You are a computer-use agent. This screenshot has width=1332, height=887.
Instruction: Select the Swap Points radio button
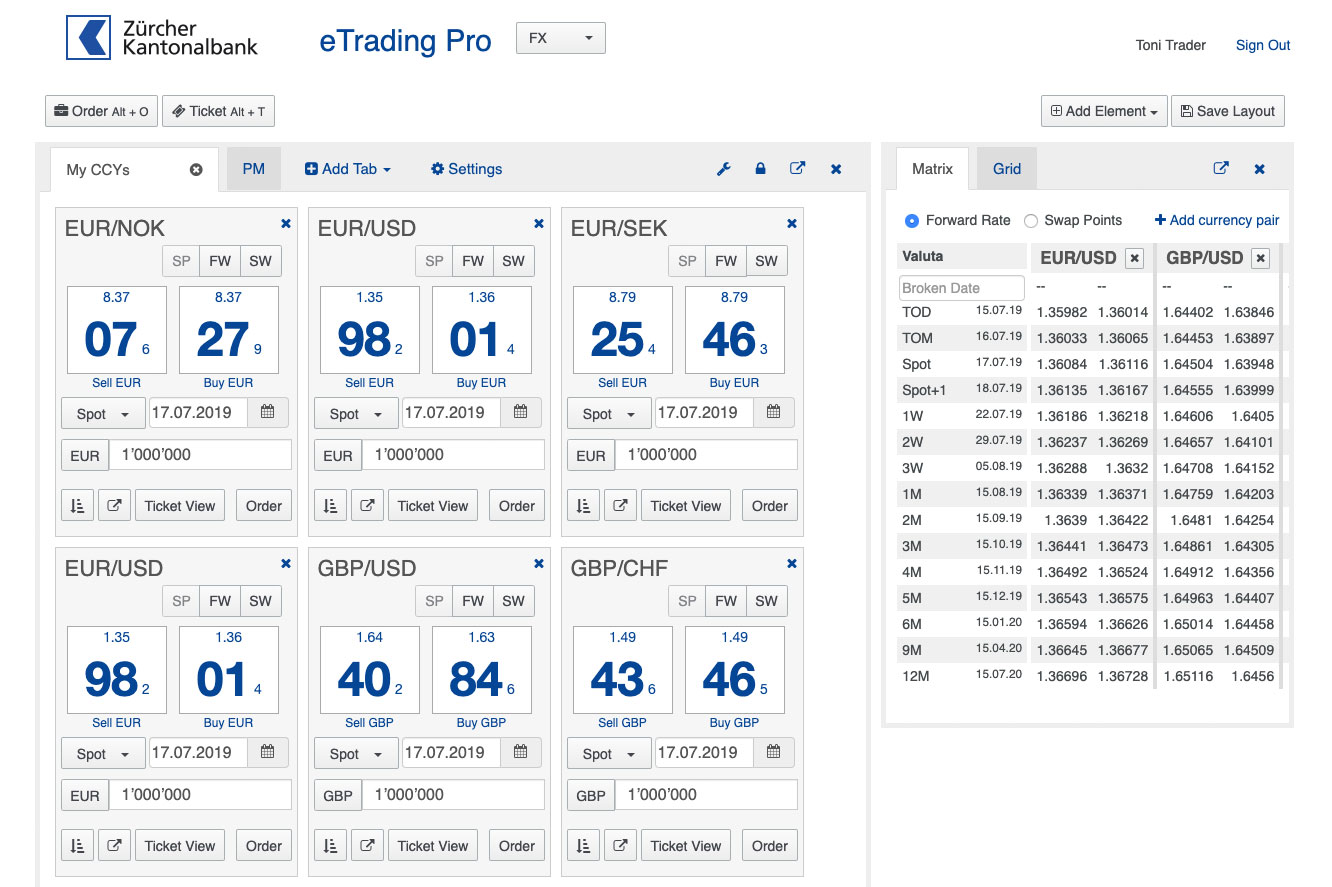(1031, 221)
